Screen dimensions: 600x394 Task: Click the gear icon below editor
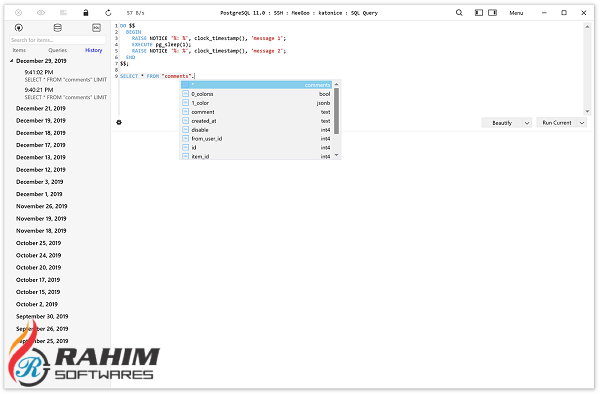pos(119,122)
